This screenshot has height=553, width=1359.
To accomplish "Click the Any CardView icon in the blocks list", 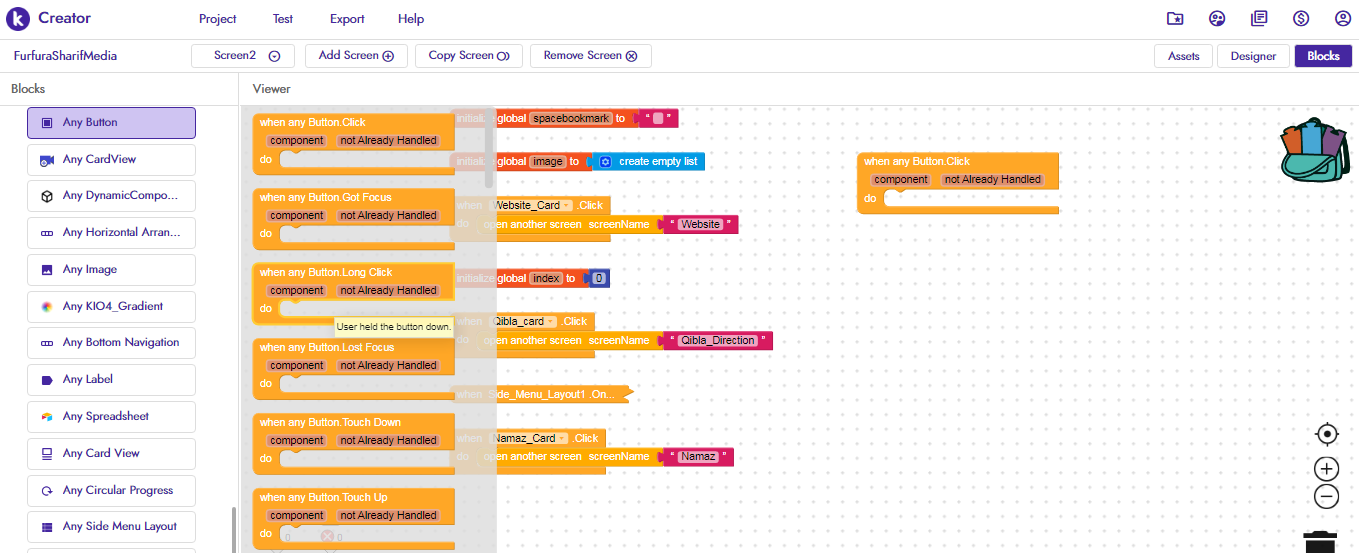I will click(46, 160).
